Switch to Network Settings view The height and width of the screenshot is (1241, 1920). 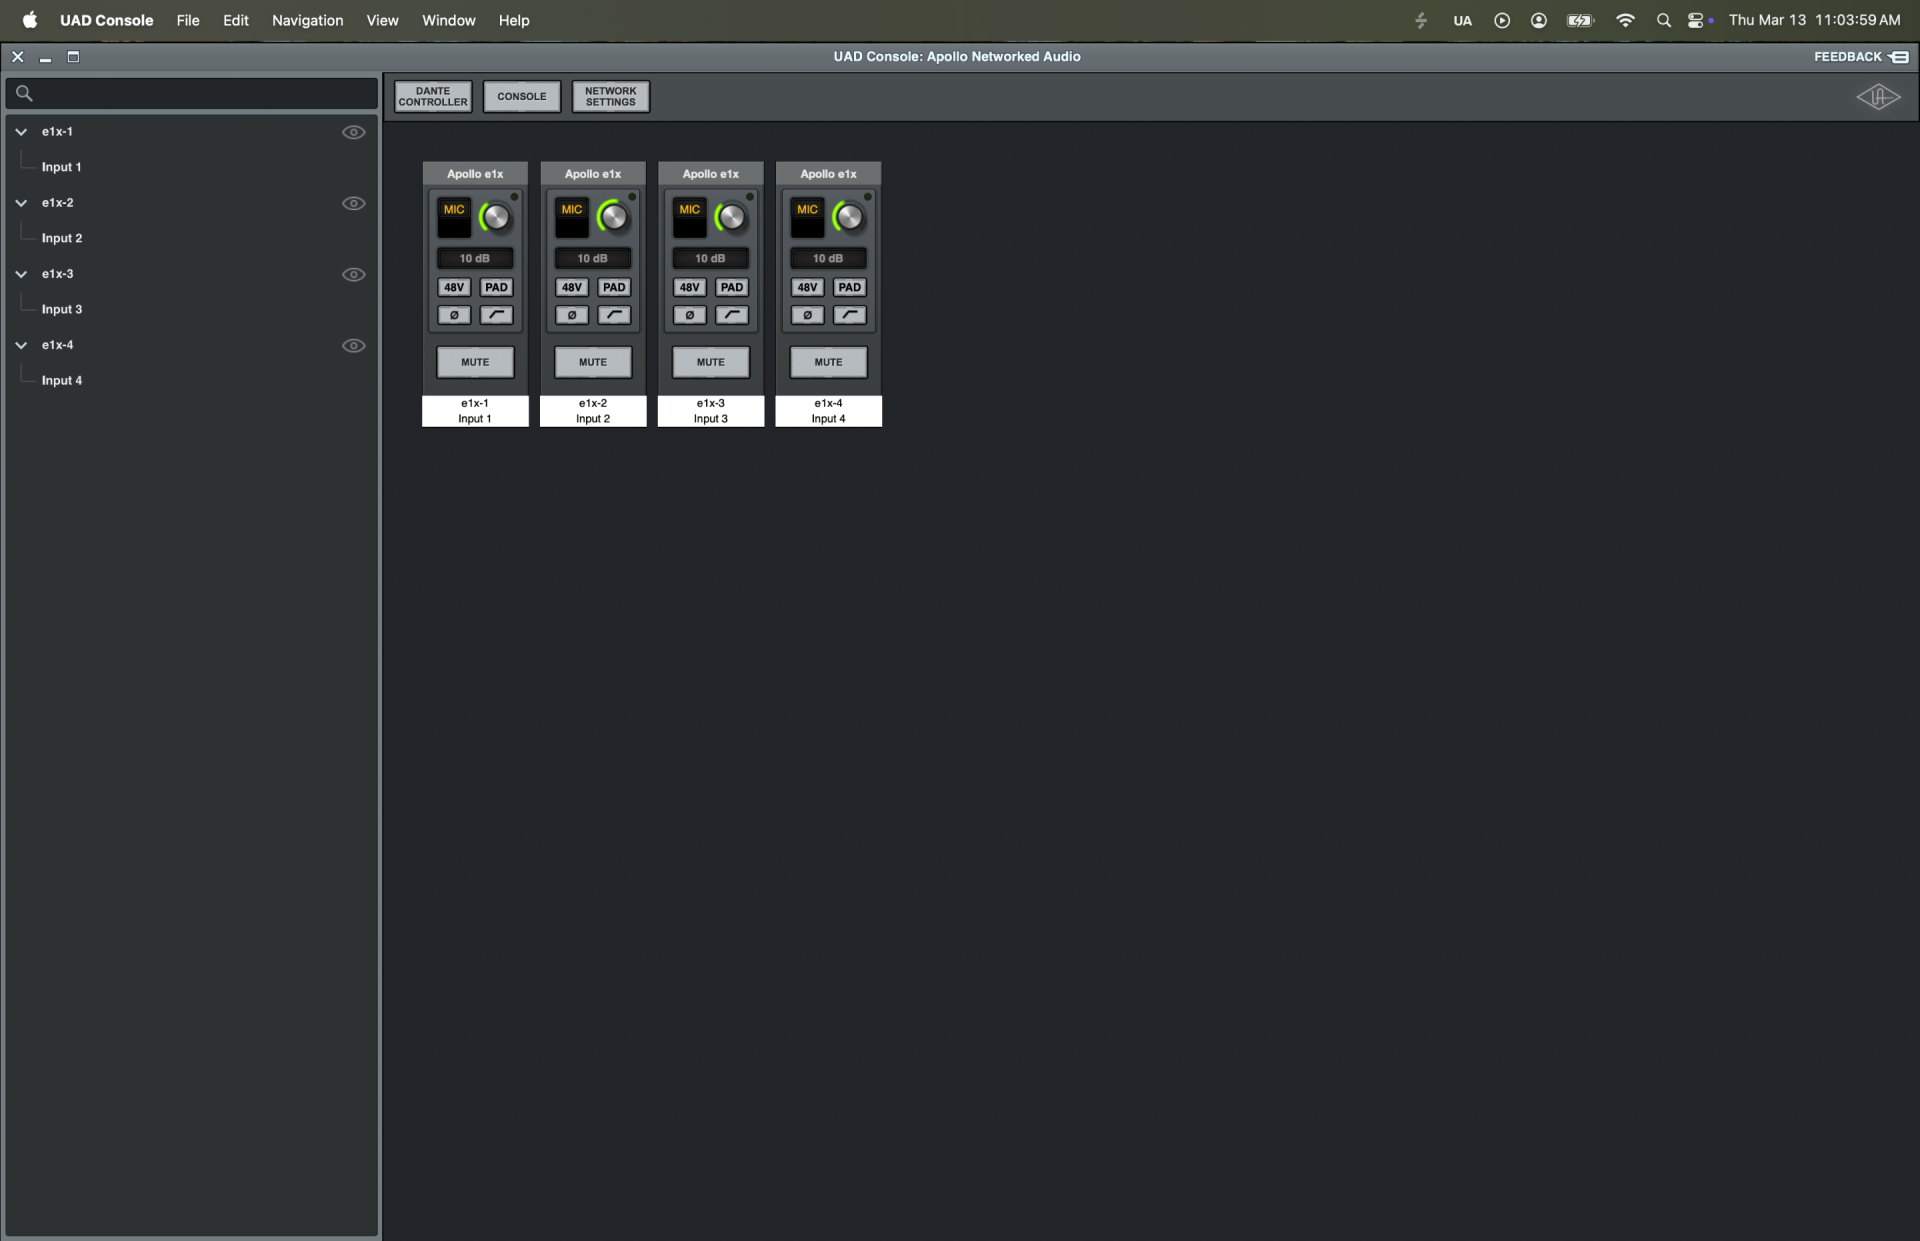(x=610, y=97)
